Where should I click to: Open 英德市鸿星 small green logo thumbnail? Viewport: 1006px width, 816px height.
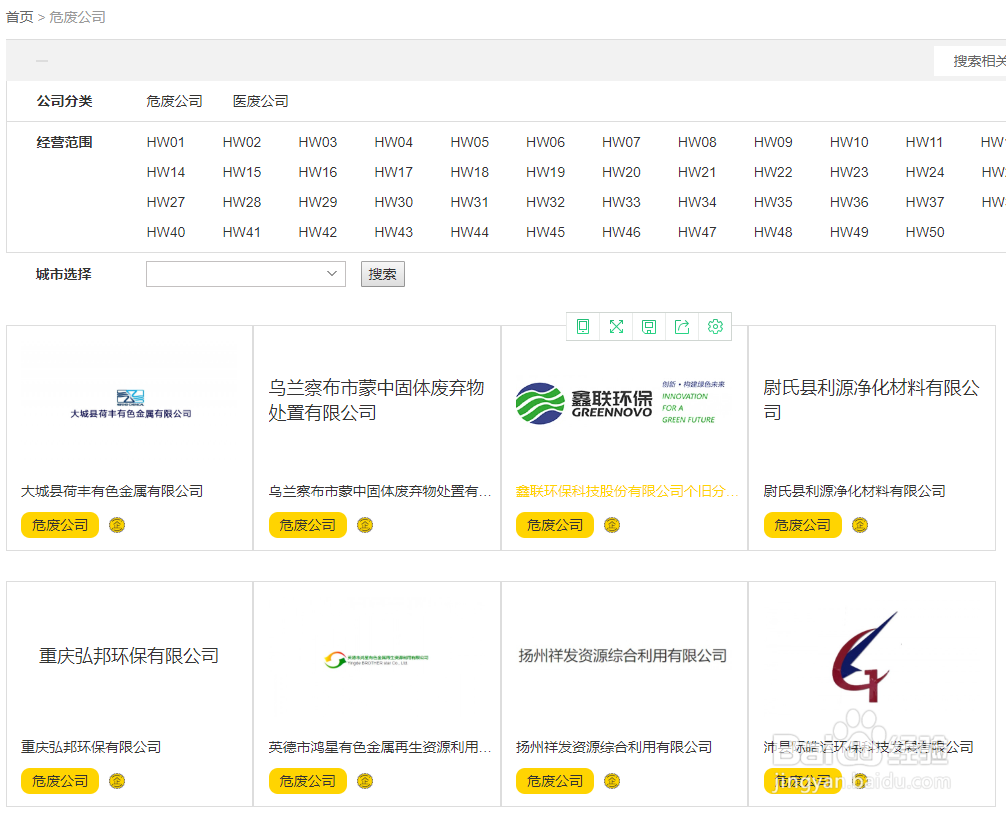[x=377, y=659]
